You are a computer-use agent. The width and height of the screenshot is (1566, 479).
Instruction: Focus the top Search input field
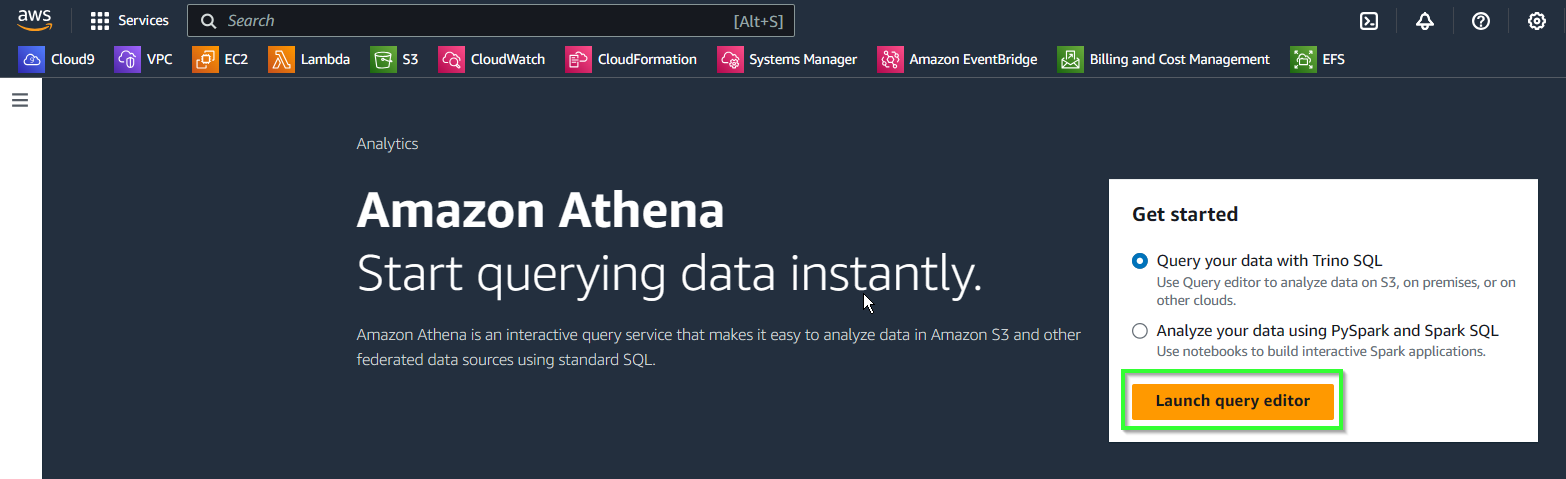click(x=491, y=21)
